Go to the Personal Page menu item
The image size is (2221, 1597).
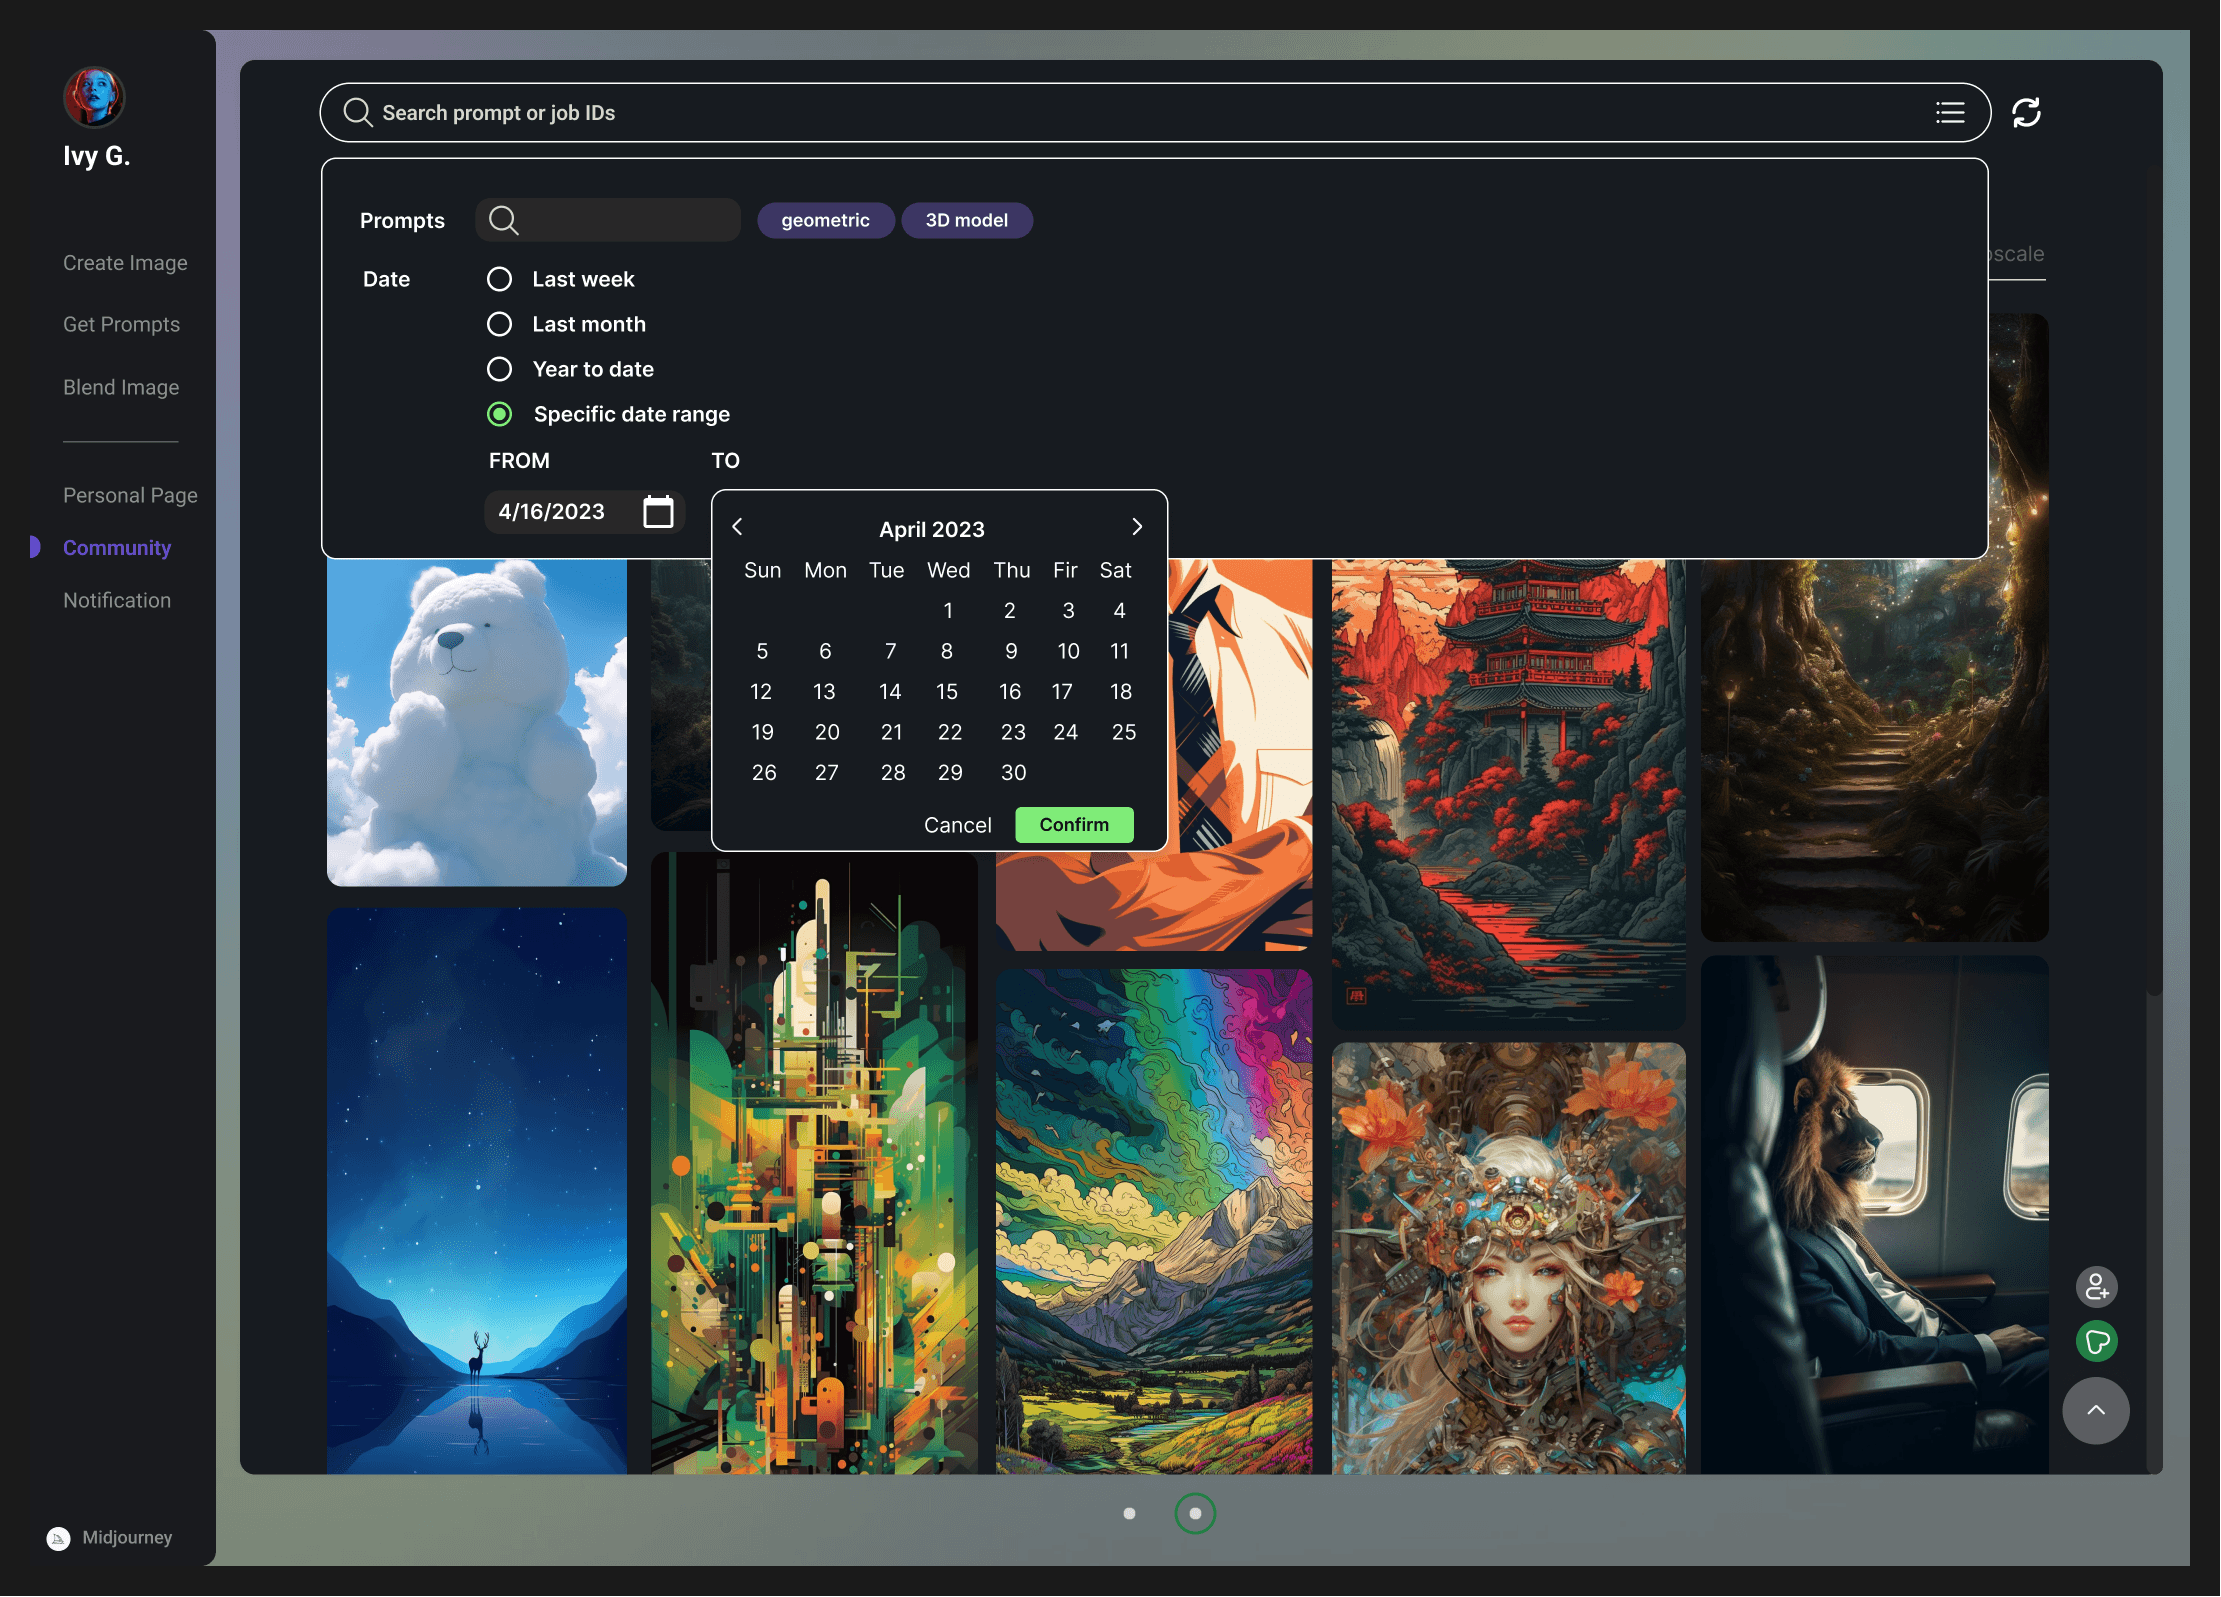130,495
